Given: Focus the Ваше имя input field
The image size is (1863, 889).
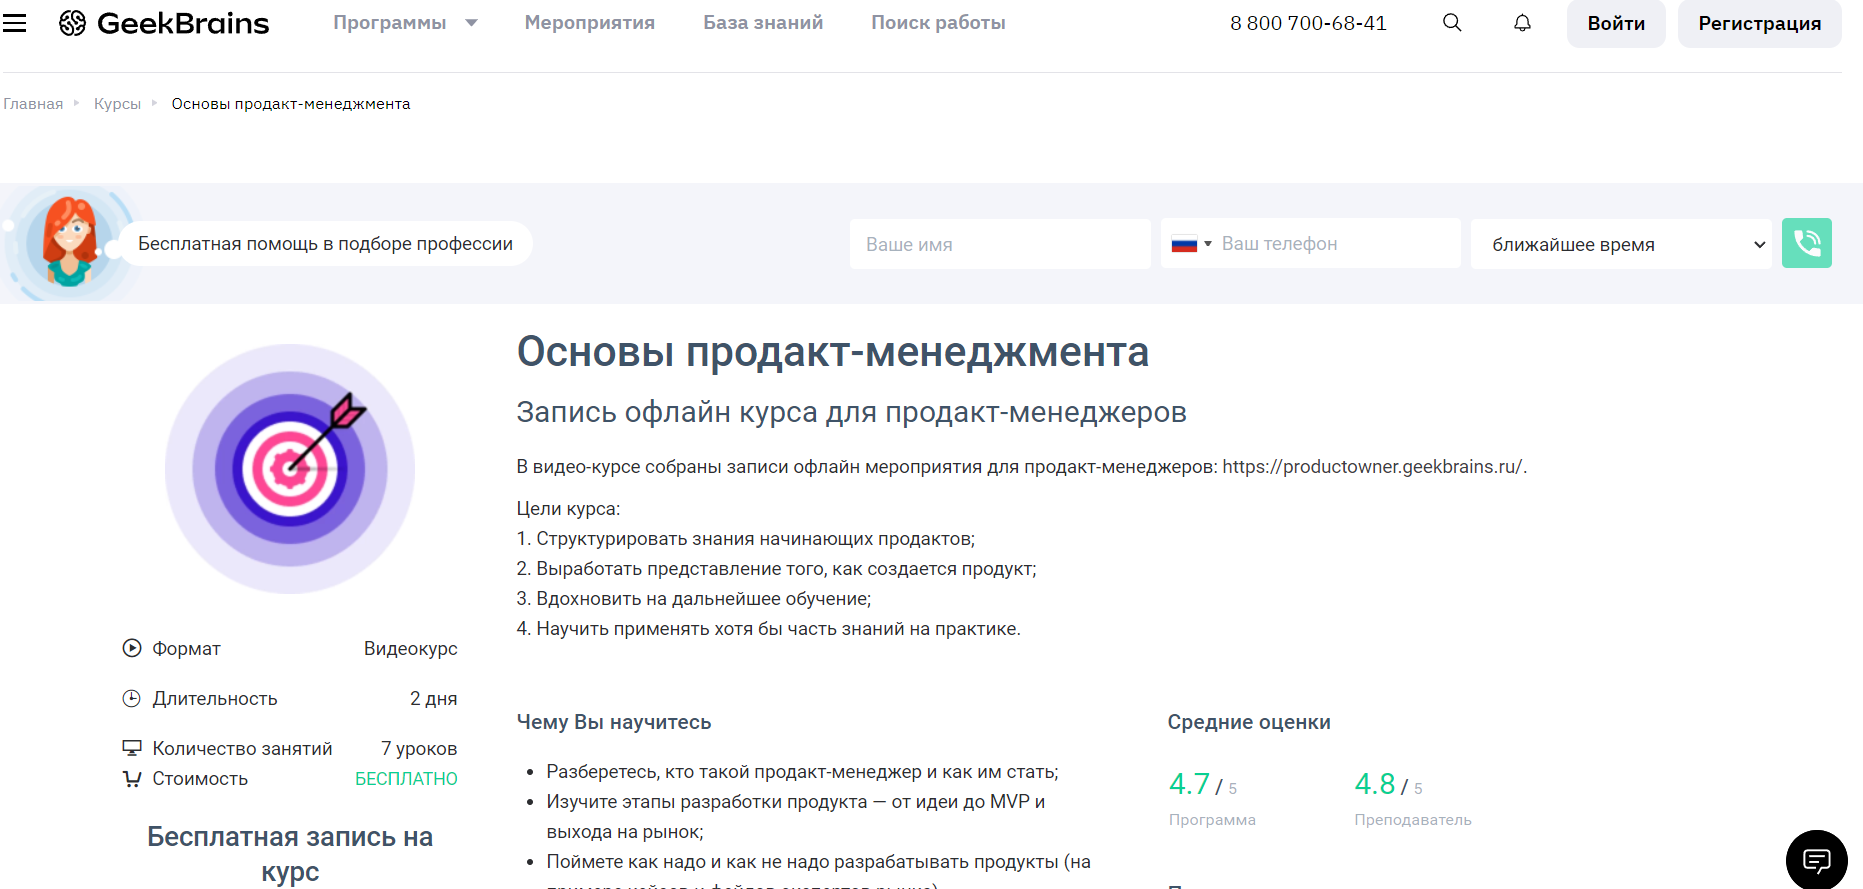Looking at the screenshot, I should [1000, 244].
